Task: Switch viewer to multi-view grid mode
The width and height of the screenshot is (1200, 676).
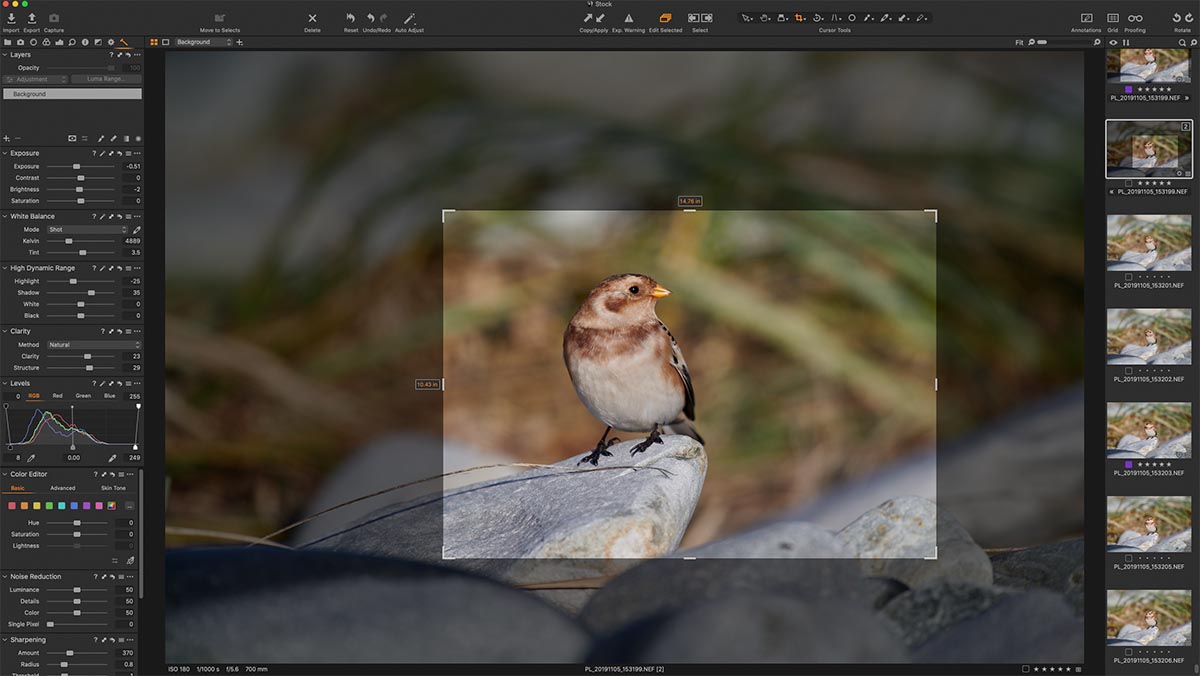Action: (x=154, y=42)
